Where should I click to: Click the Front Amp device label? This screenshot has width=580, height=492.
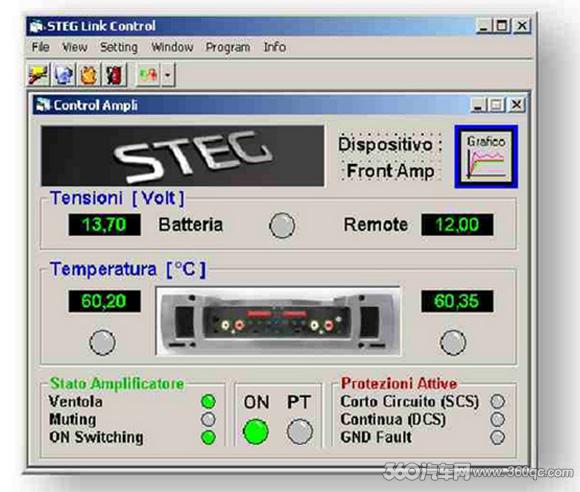click(x=390, y=171)
